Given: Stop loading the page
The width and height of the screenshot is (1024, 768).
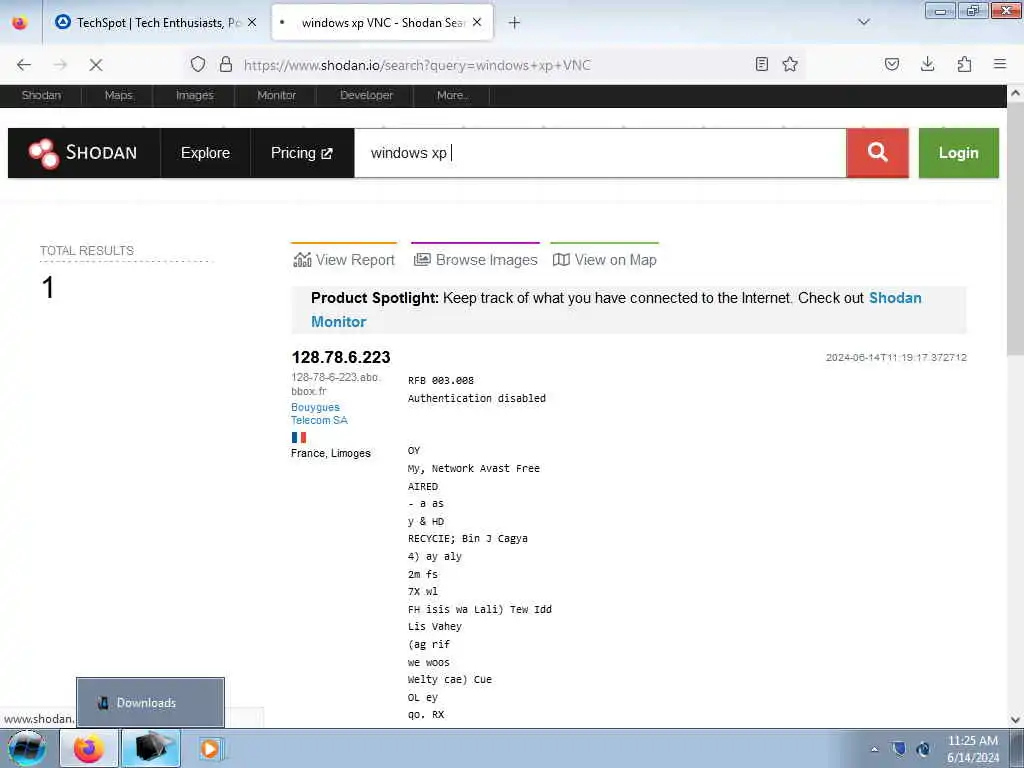Looking at the screenshot, I should point(96,65).
